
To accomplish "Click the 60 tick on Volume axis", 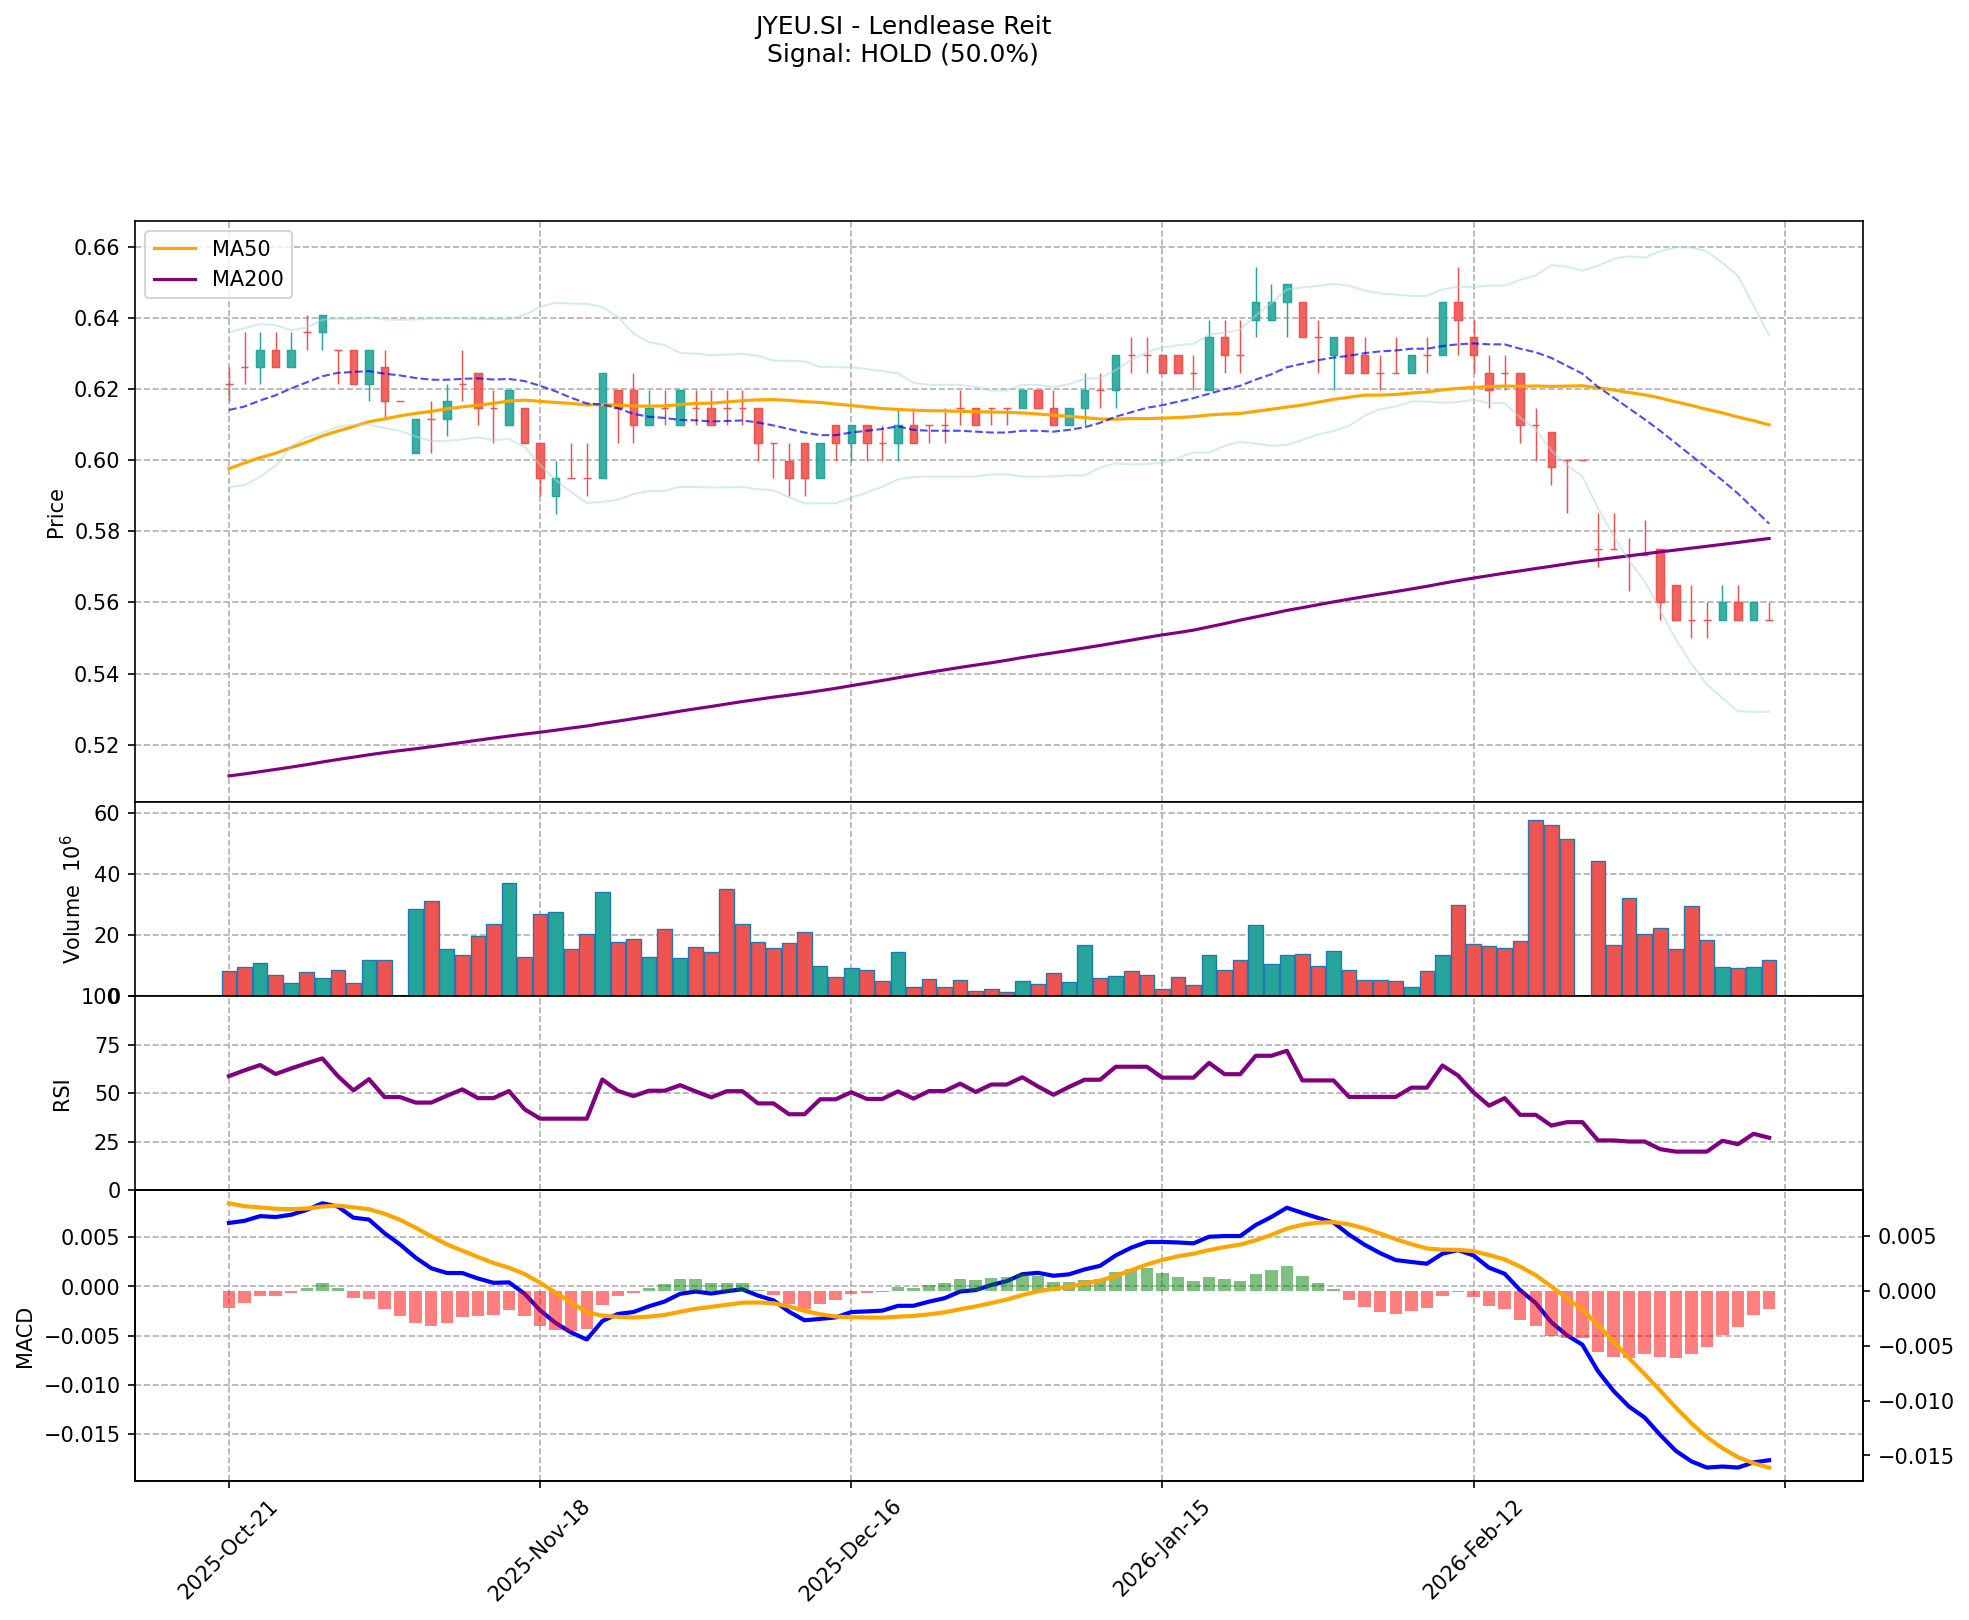I will [108, 813].
